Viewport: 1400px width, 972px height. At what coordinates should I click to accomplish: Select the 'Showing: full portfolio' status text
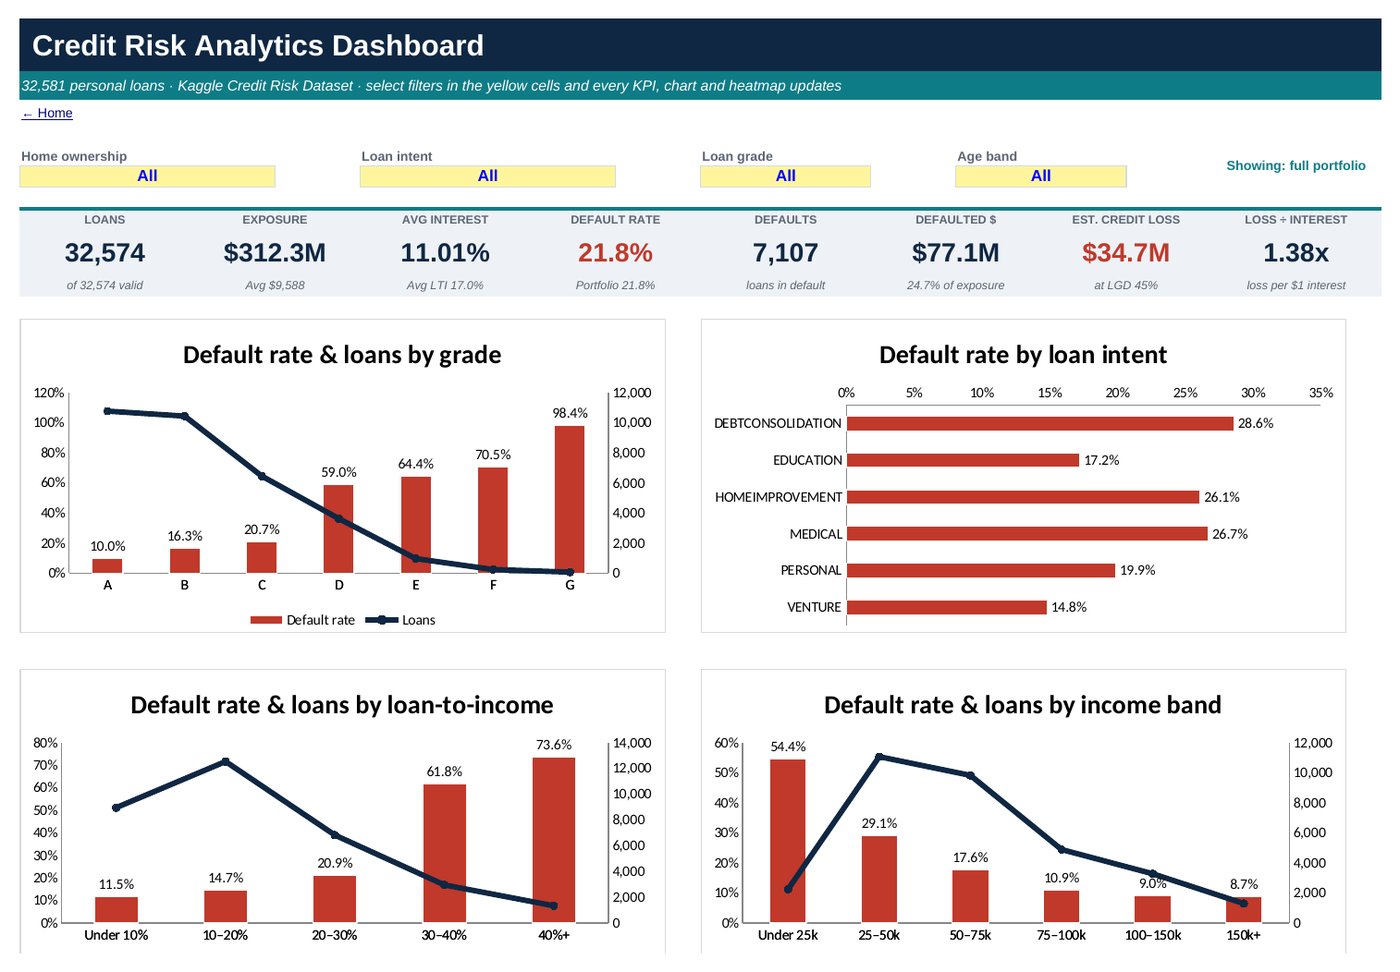tap(1296, 166)
